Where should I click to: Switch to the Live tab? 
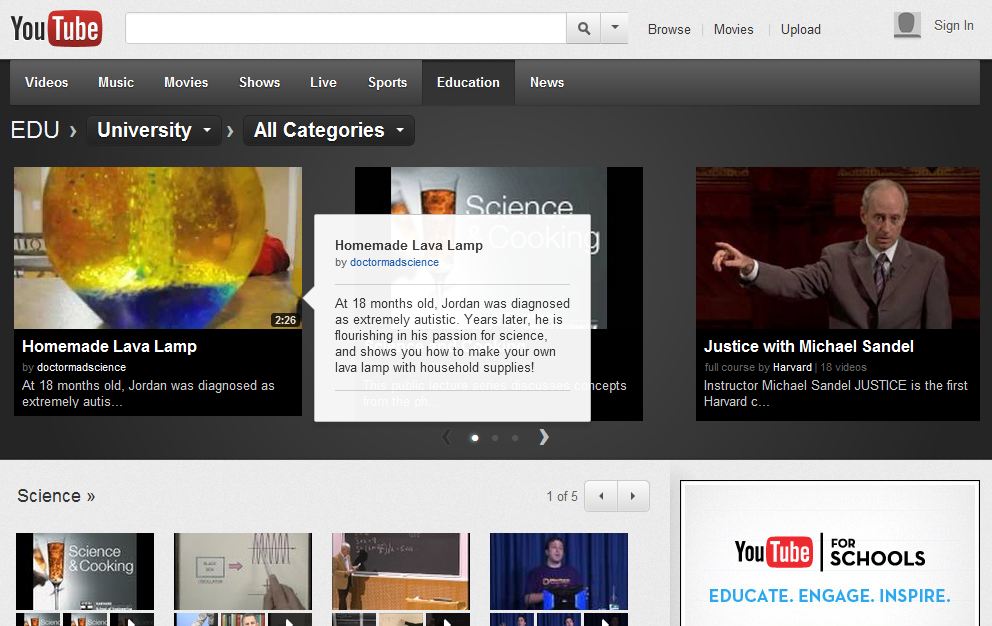[323, 82]
